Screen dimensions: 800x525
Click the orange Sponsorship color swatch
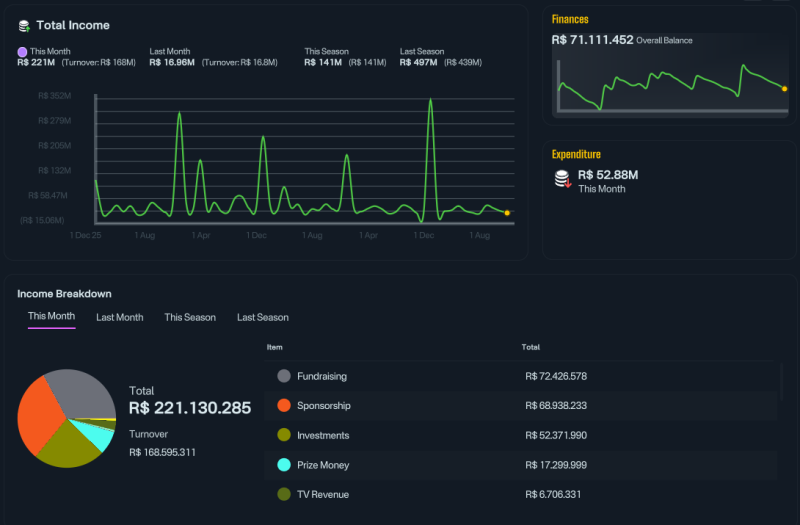pyautogui.click(x=284, y=406)
